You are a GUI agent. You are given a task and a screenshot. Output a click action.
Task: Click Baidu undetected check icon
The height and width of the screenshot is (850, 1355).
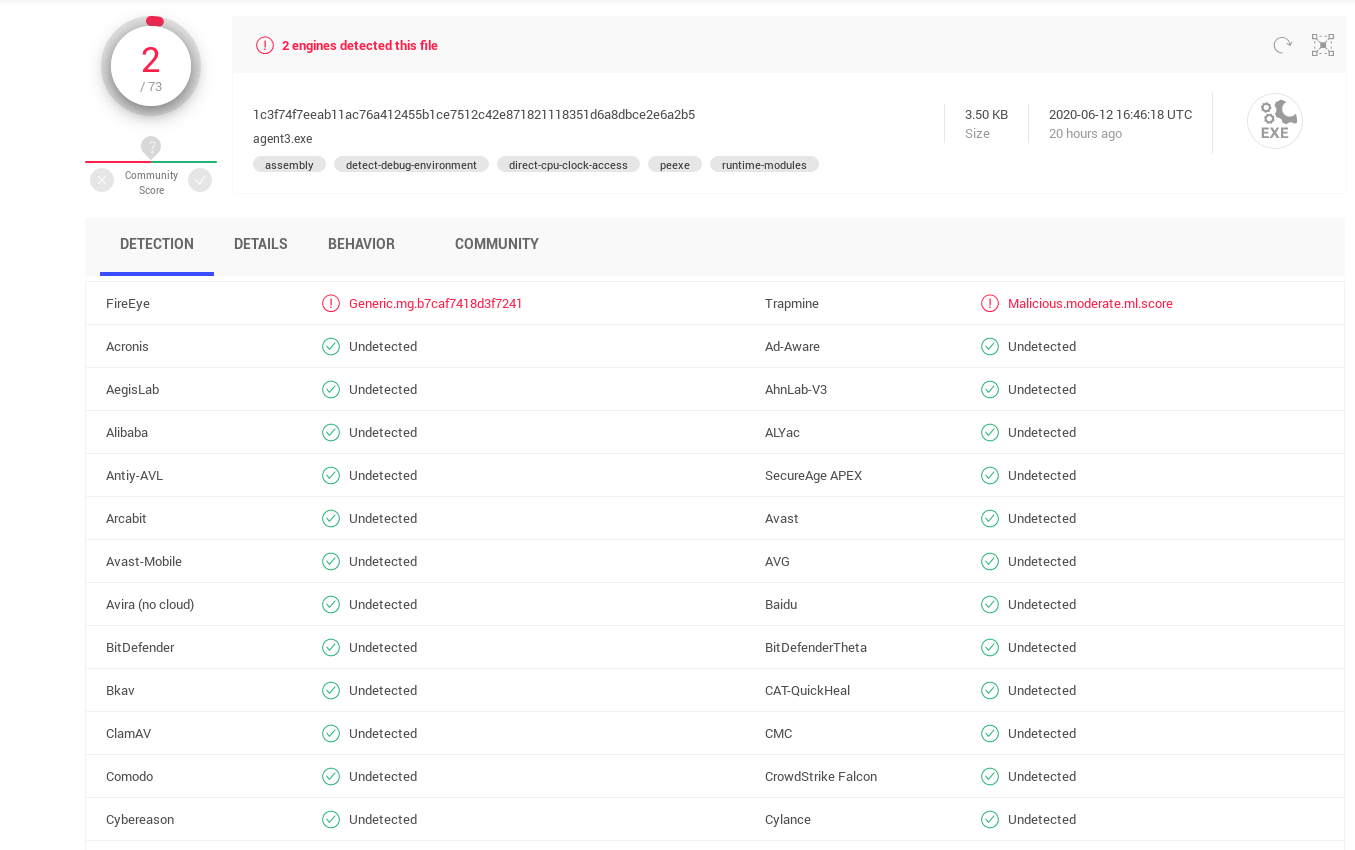click(x=990, y=604)
